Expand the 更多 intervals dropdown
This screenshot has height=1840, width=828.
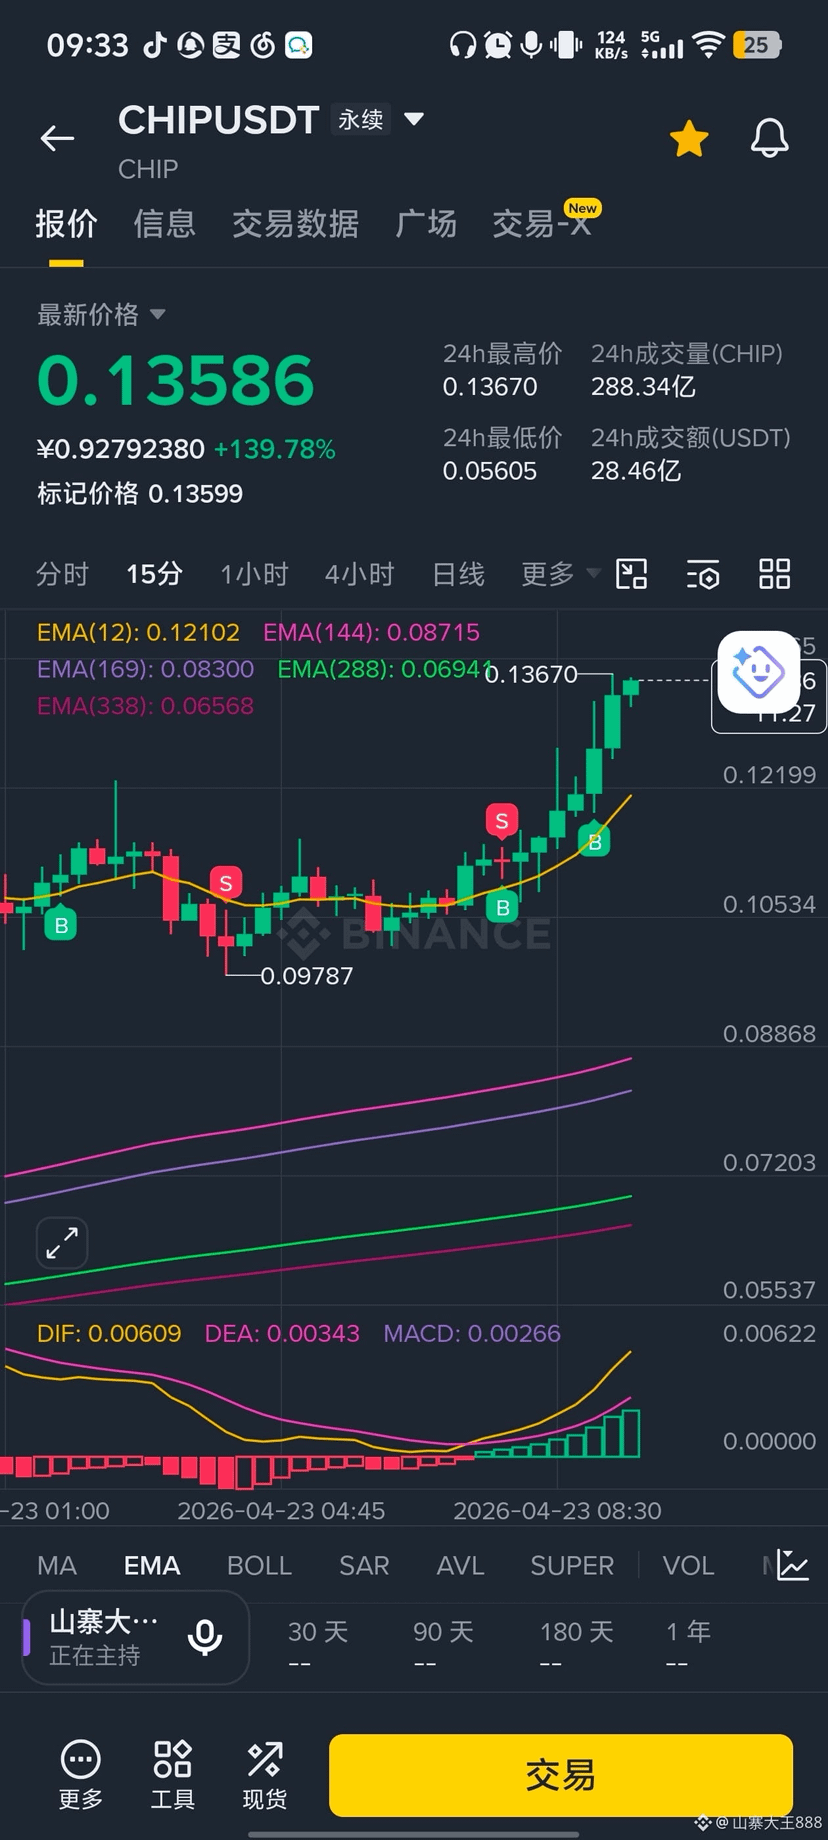pos(560,574)
